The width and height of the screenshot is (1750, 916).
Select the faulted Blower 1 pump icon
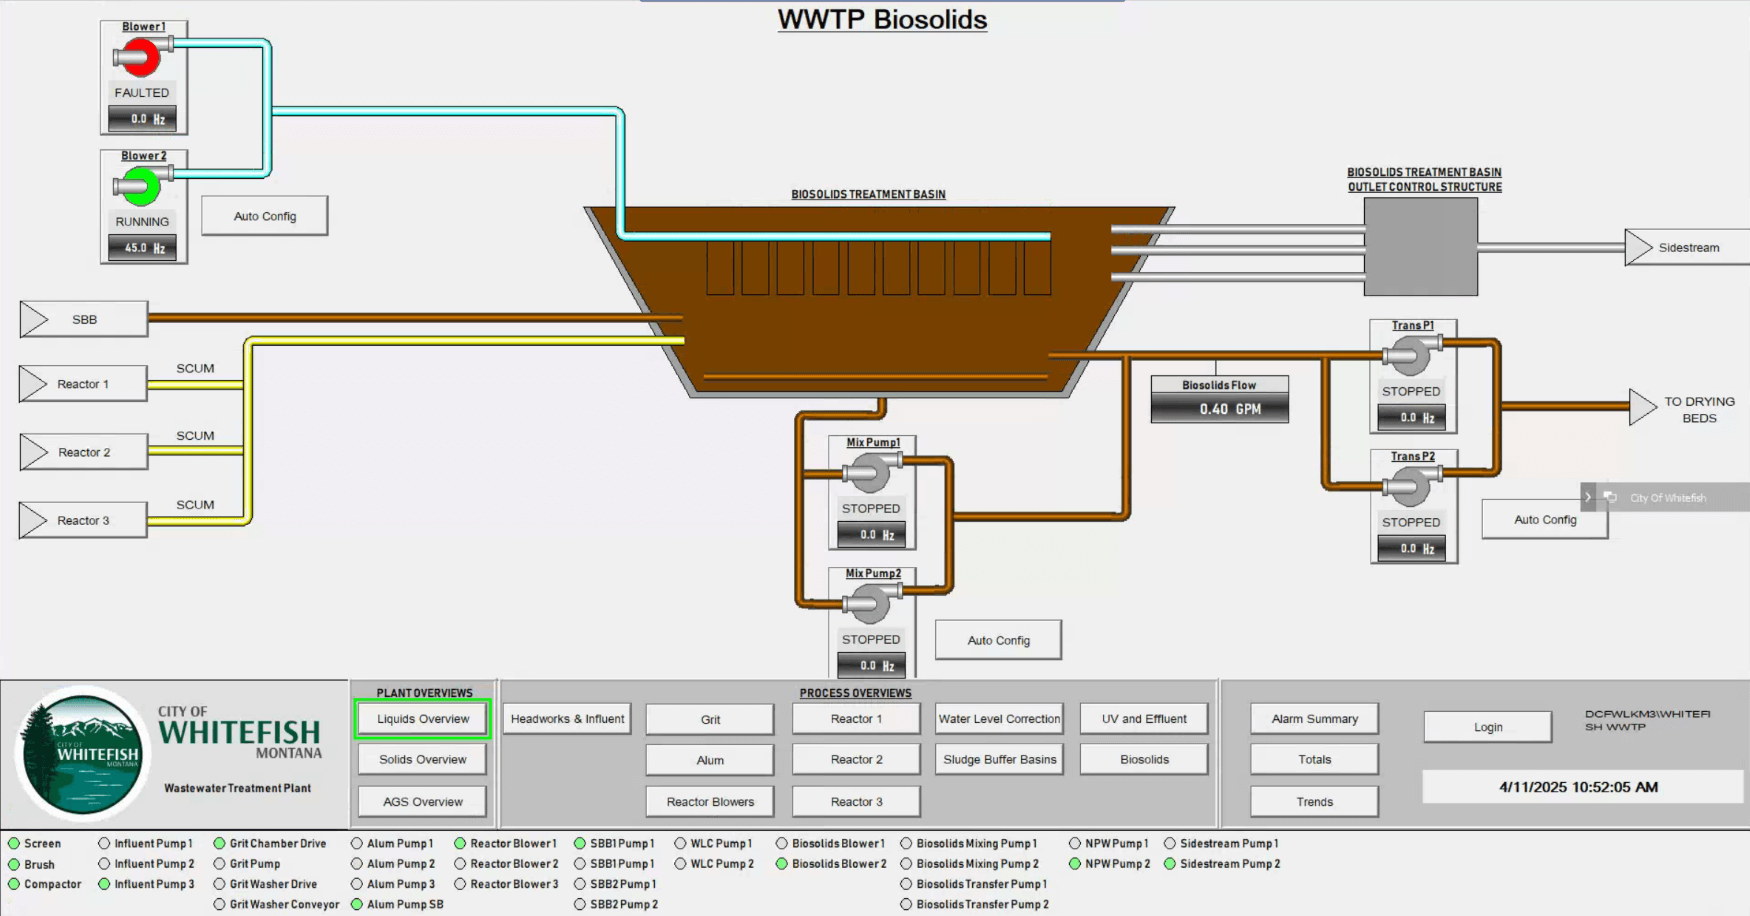tap(141, 57)
